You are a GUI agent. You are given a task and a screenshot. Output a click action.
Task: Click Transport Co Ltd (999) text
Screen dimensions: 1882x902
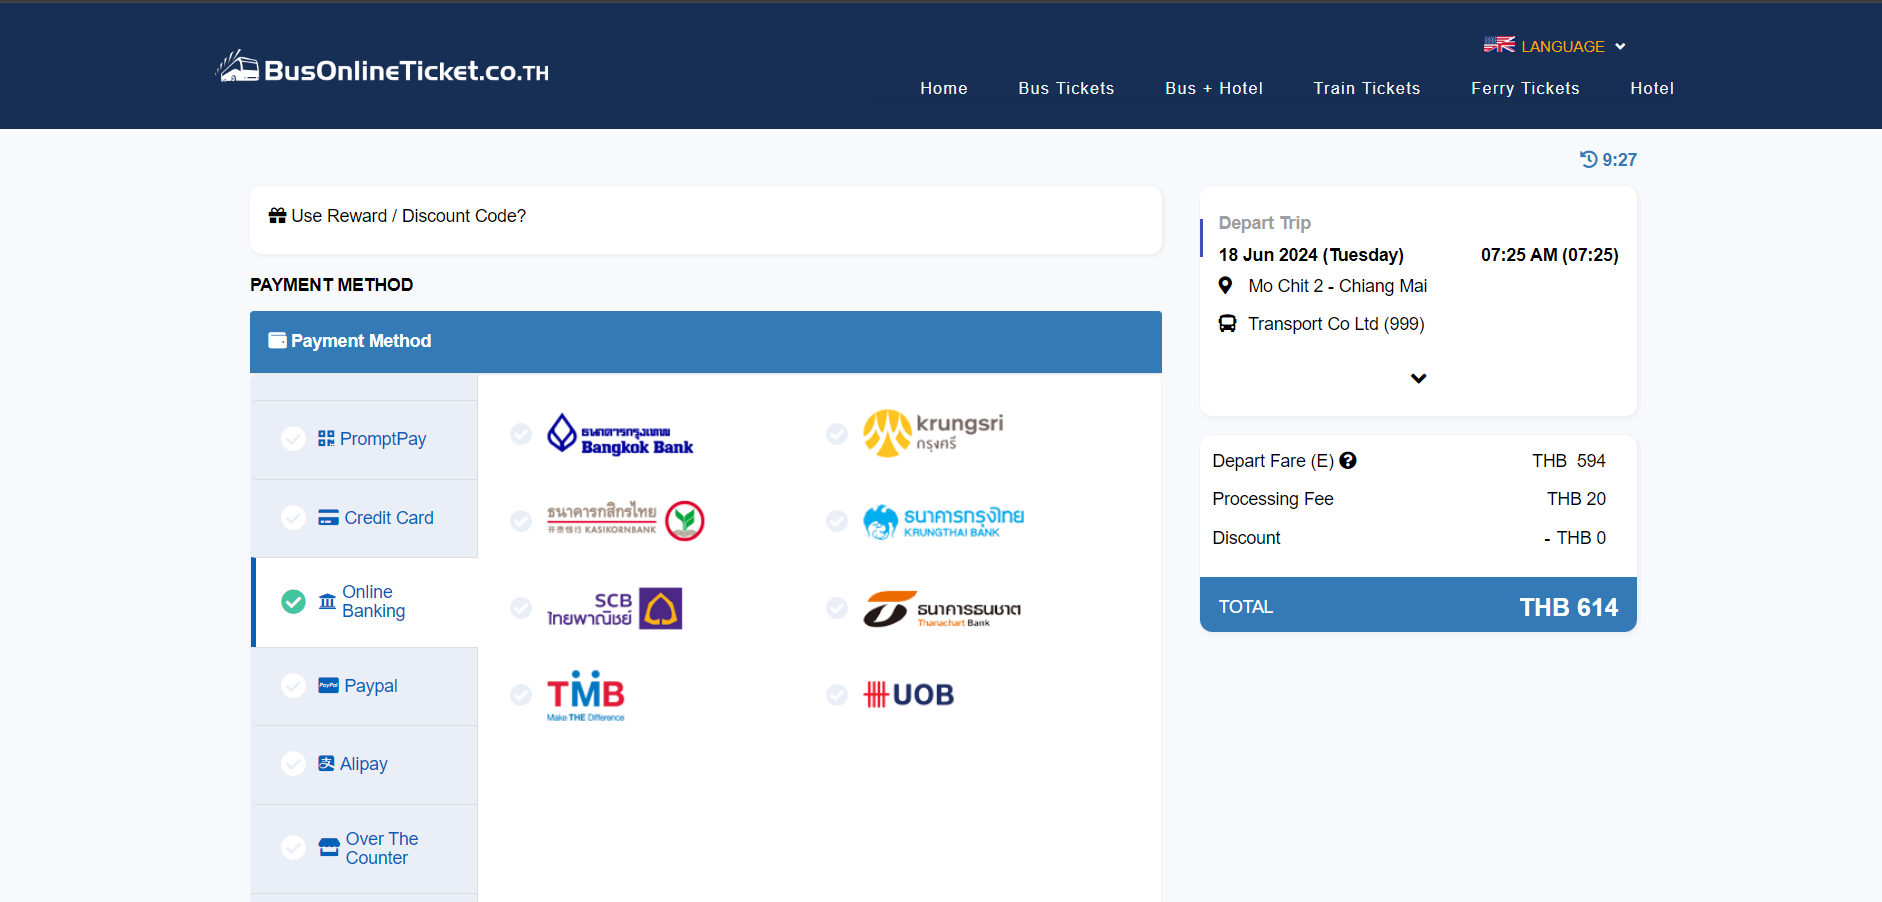(1336, 324)
